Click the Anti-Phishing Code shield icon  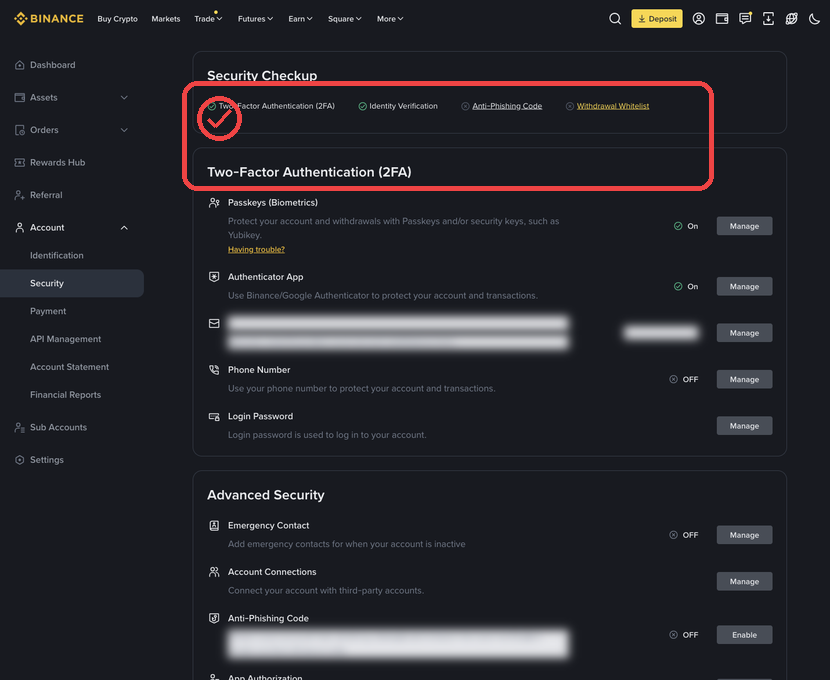click(214, 618)
